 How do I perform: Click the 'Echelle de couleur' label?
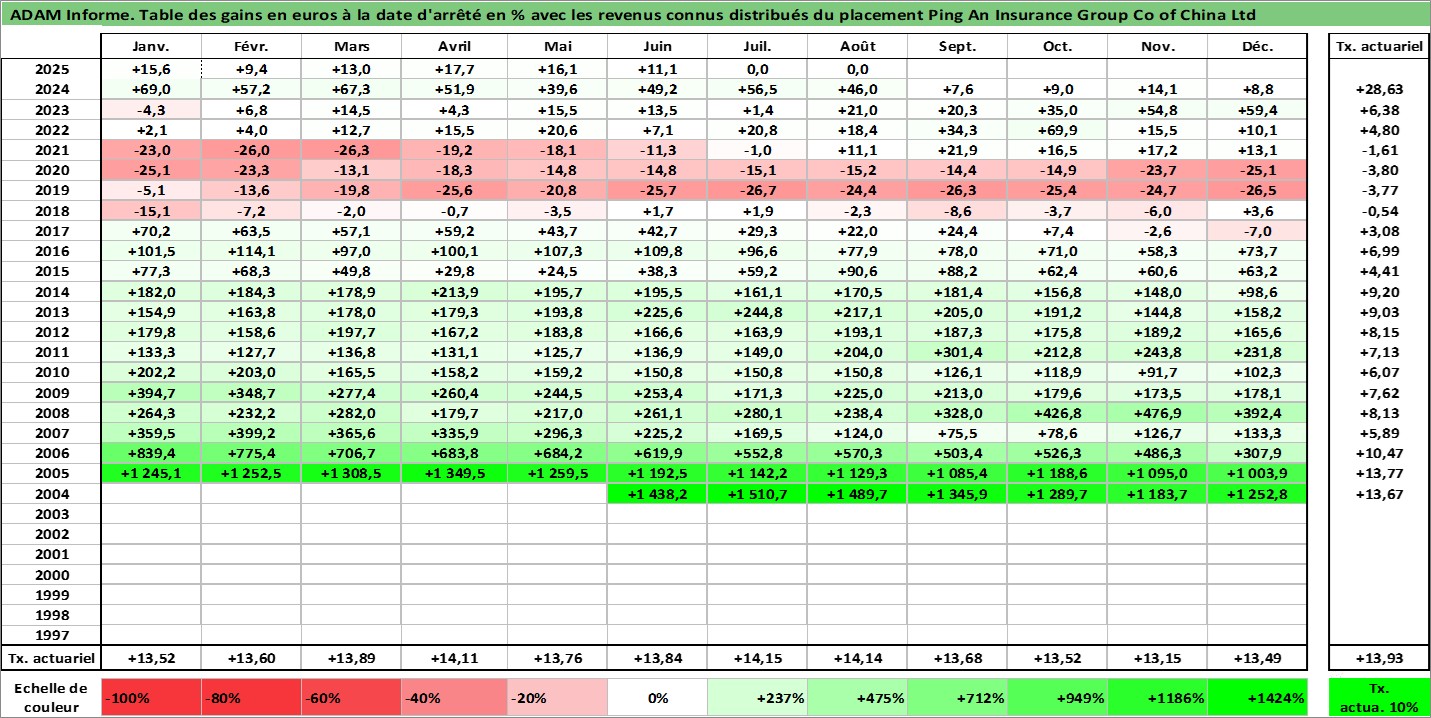(51, 698)
